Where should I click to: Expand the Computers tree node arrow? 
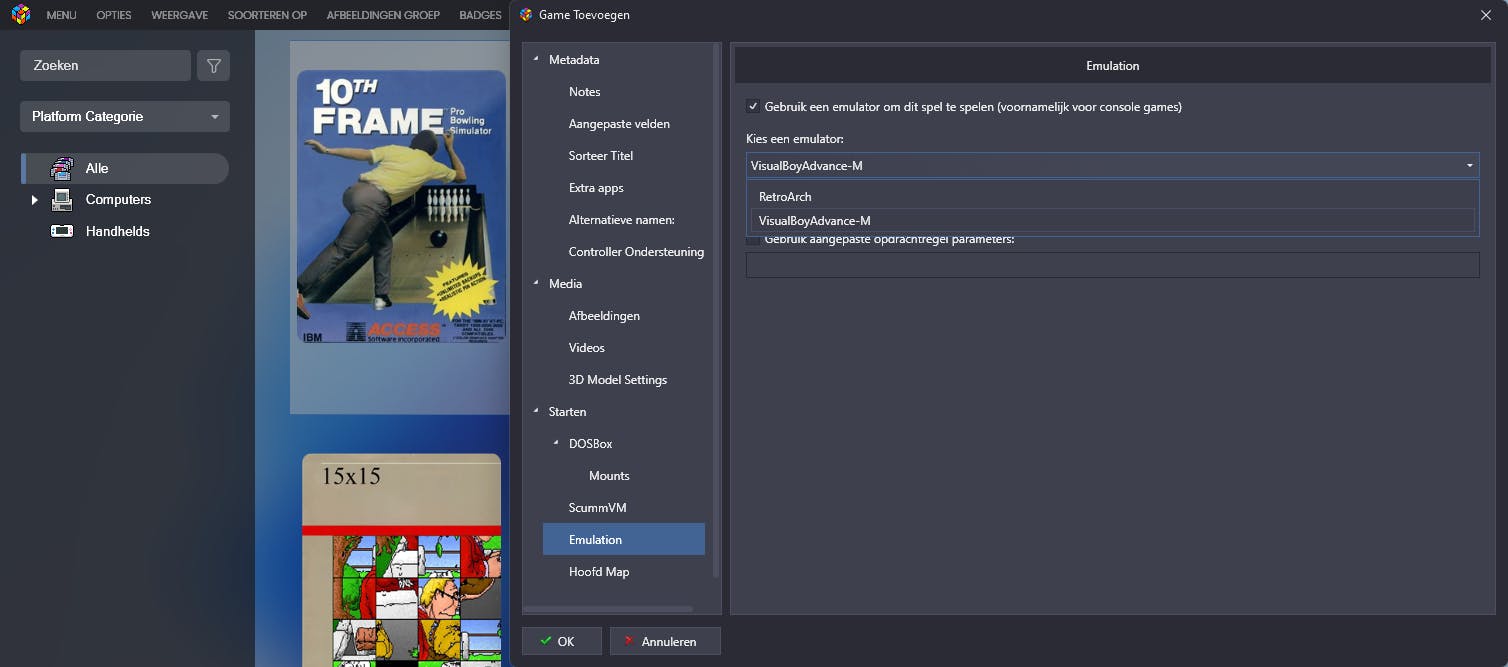34,200
